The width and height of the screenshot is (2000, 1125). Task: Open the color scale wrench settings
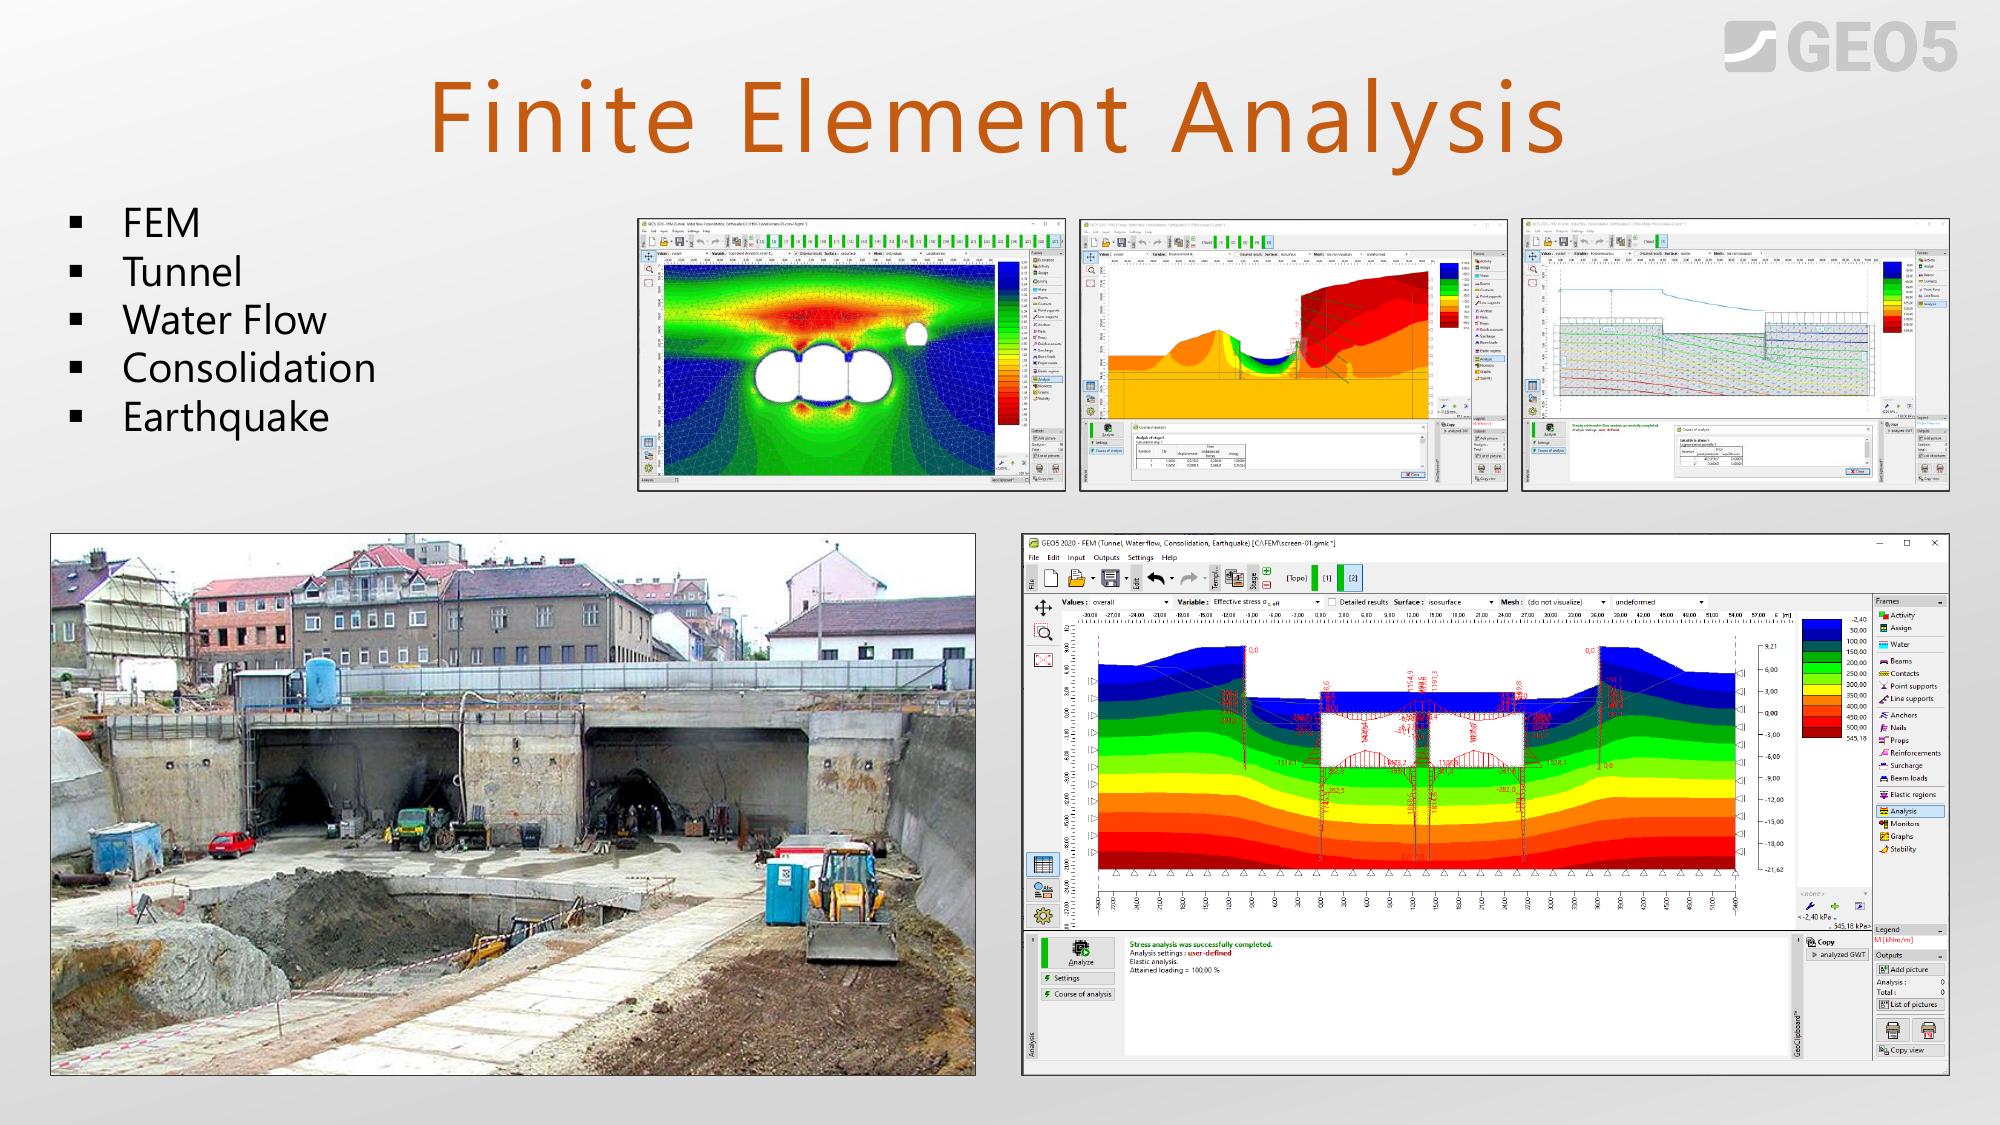1810,906
